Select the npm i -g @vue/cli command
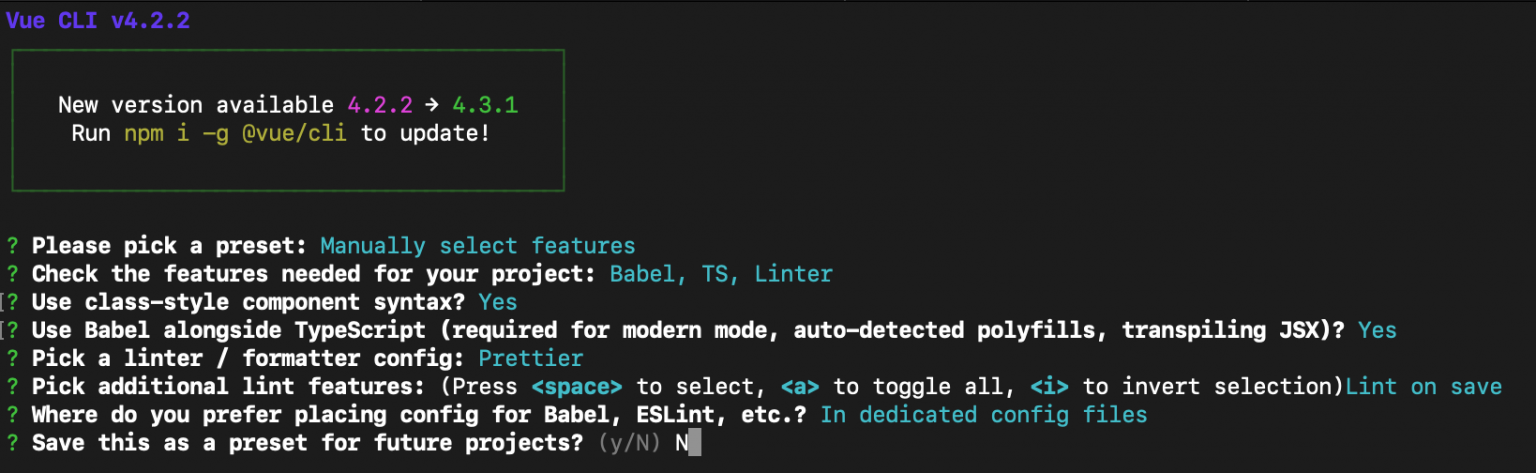This screenshot has width=1536, height=473. (236, 133)
